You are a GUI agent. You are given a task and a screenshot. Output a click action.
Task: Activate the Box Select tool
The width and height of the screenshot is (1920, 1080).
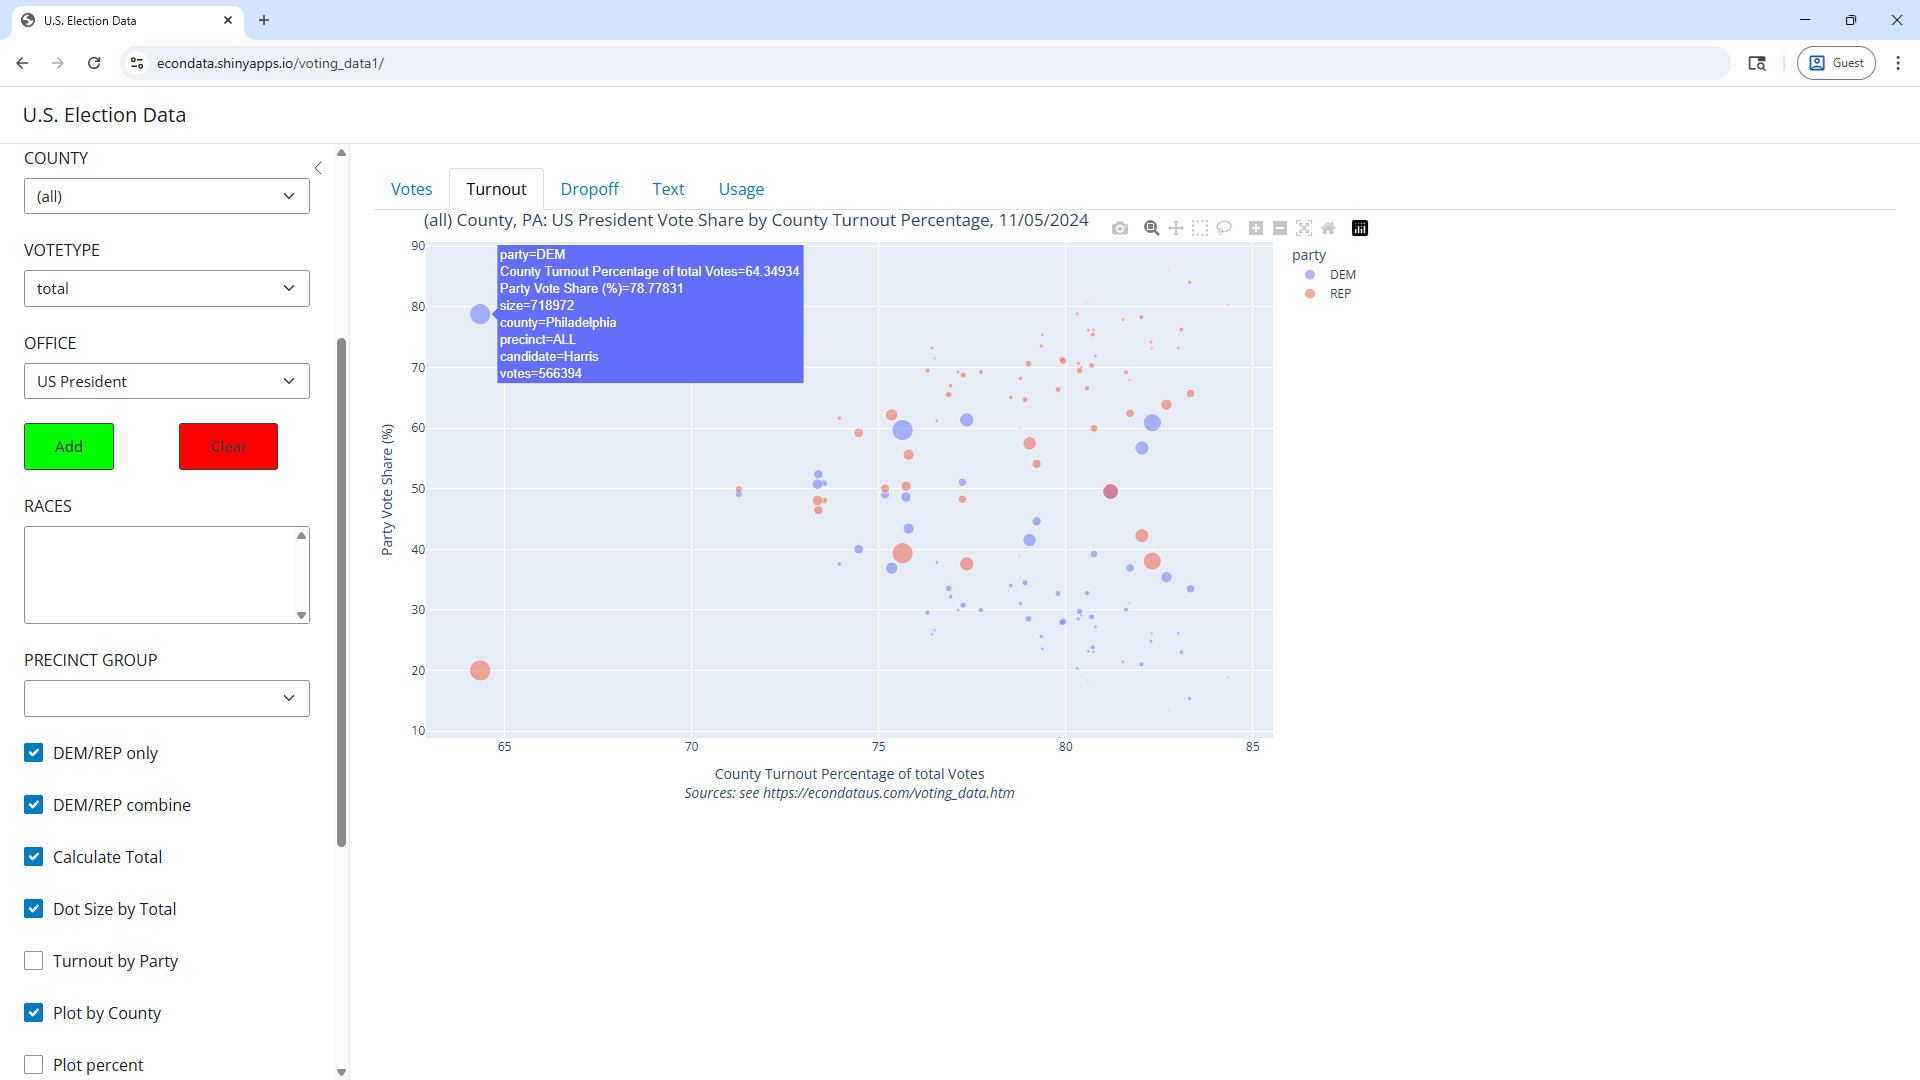point(1200,228)
